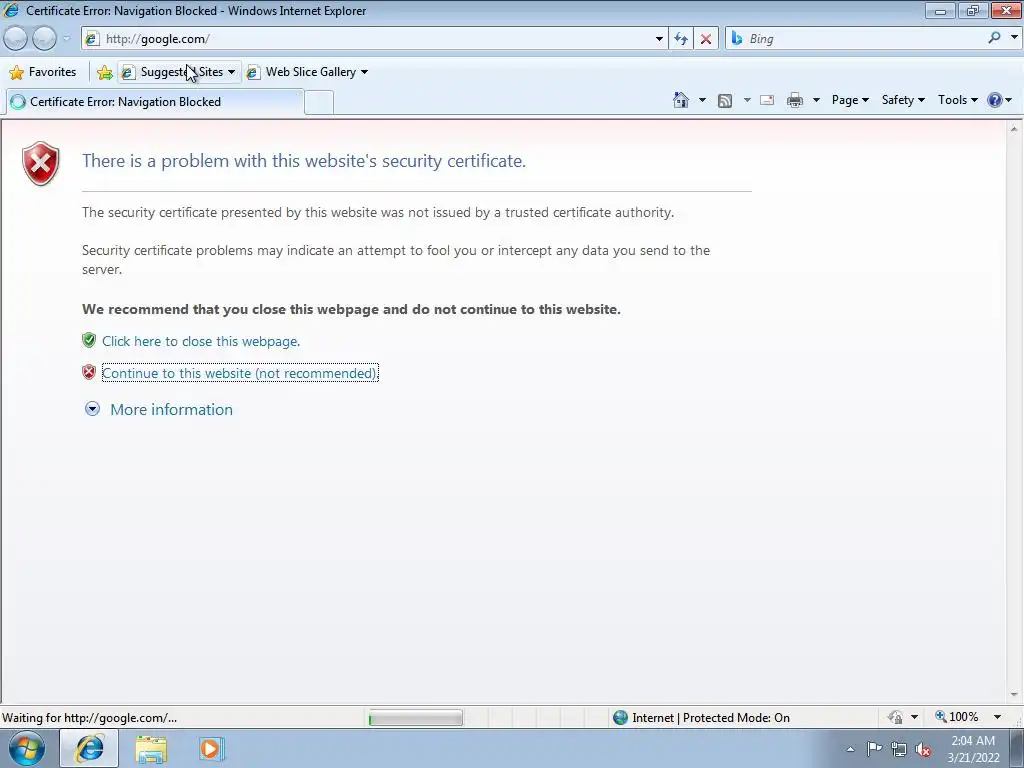
Task: Click the RSS Feeds icon
Action: (x=725, y=101)
